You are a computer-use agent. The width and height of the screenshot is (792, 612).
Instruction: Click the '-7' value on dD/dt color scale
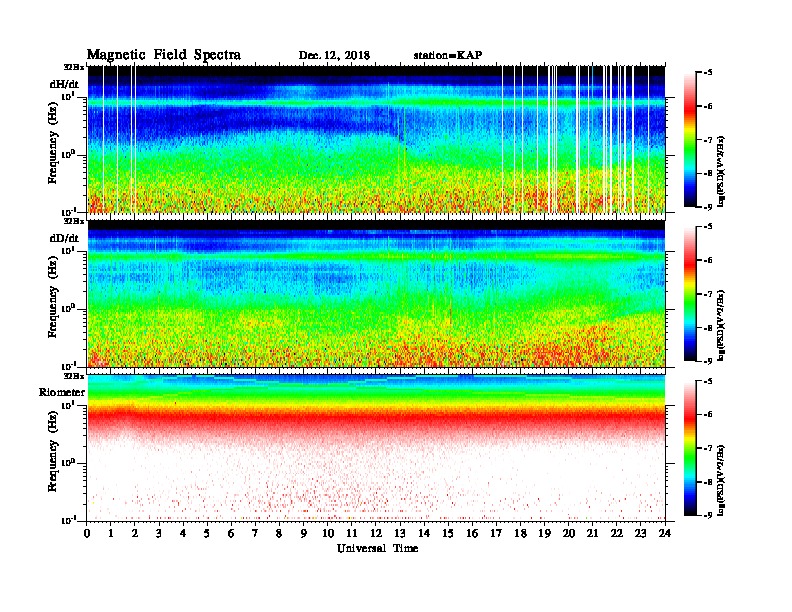(x=708, y=294)
